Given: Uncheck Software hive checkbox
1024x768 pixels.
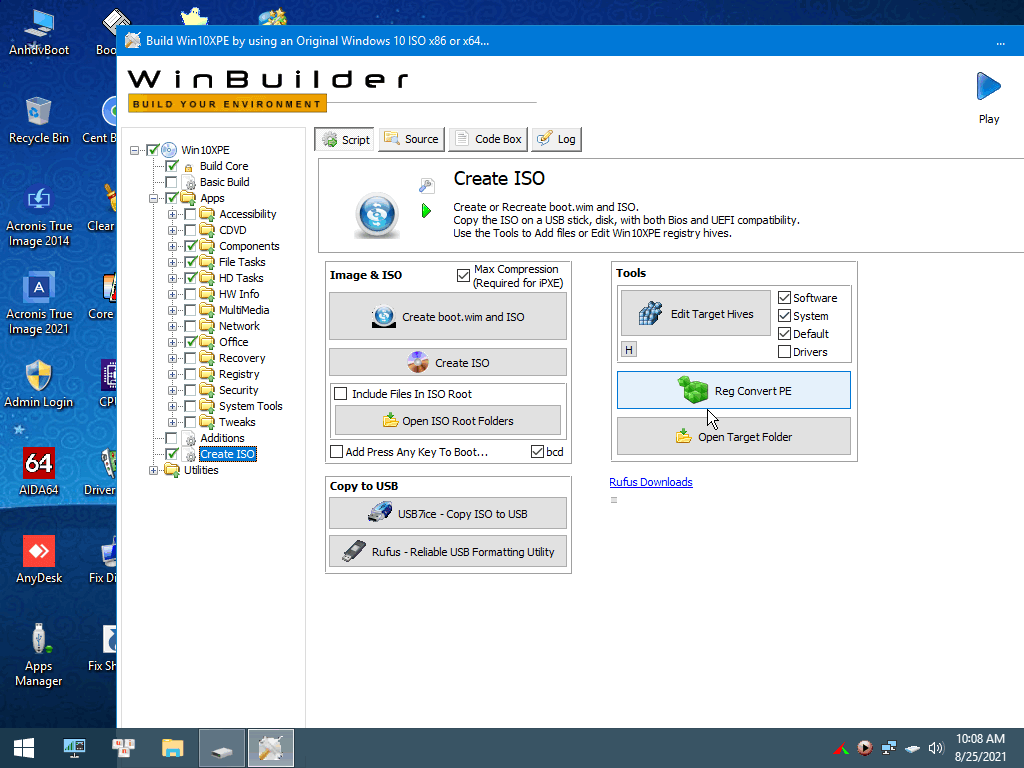Looking at the screenshot, I should coord(784,298).
